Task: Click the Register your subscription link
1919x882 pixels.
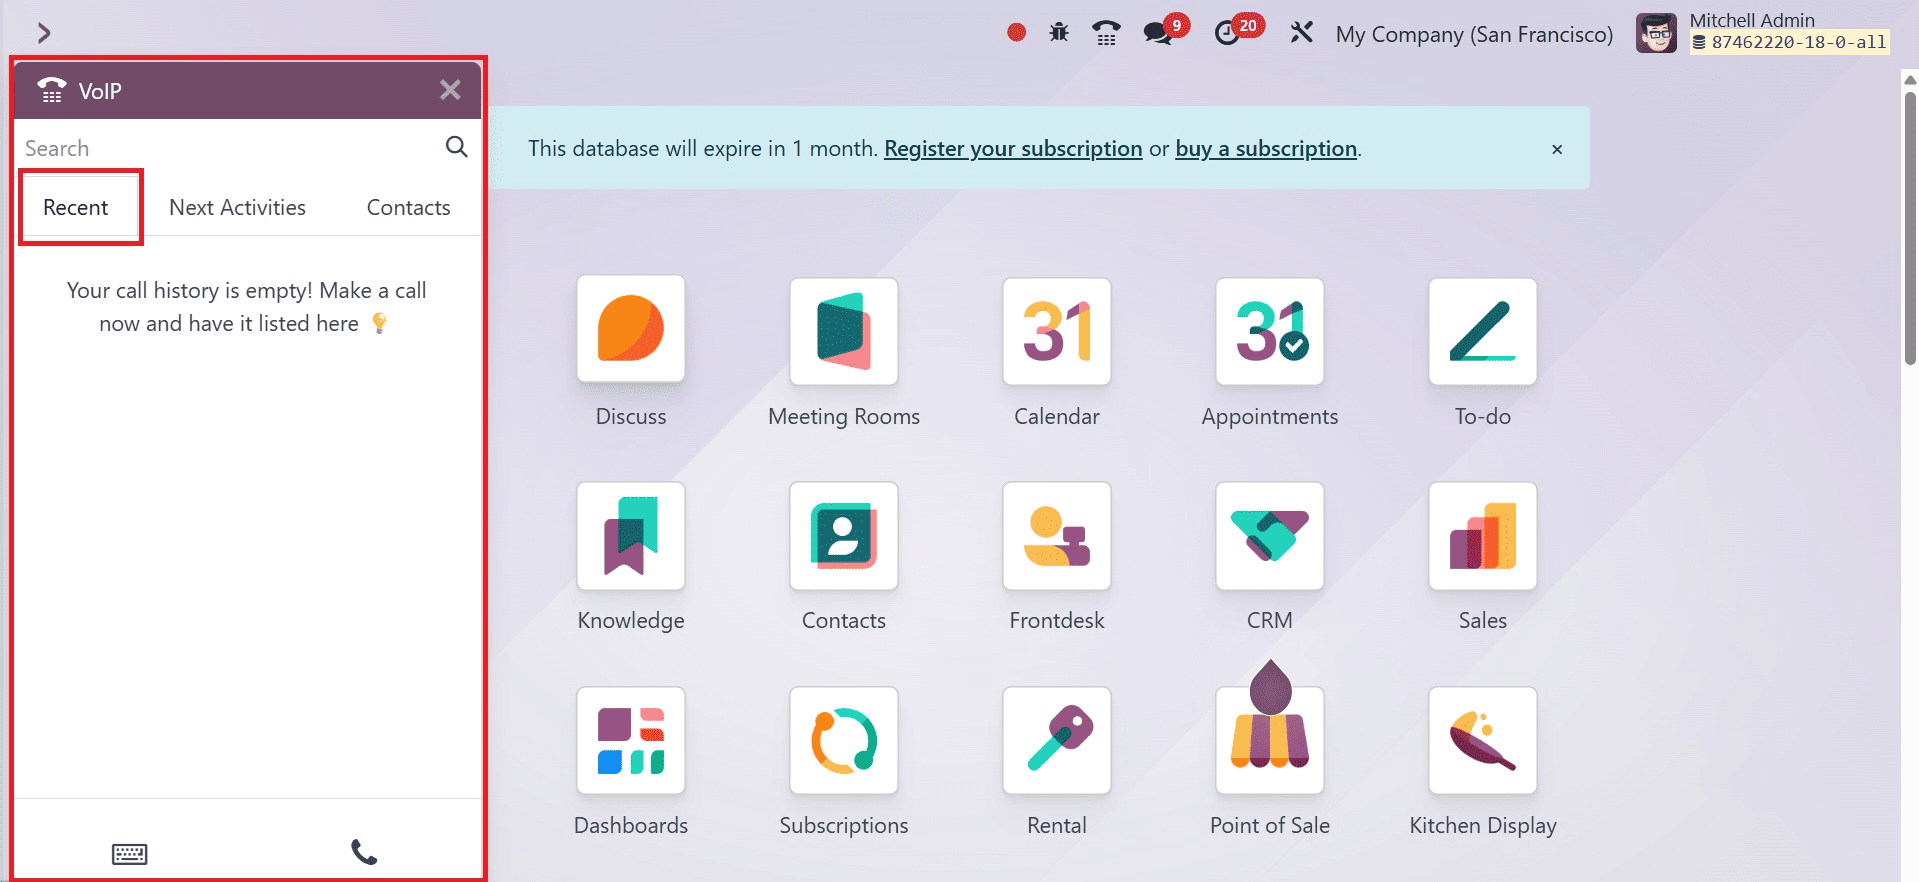Action: [x=1012, y=149]
